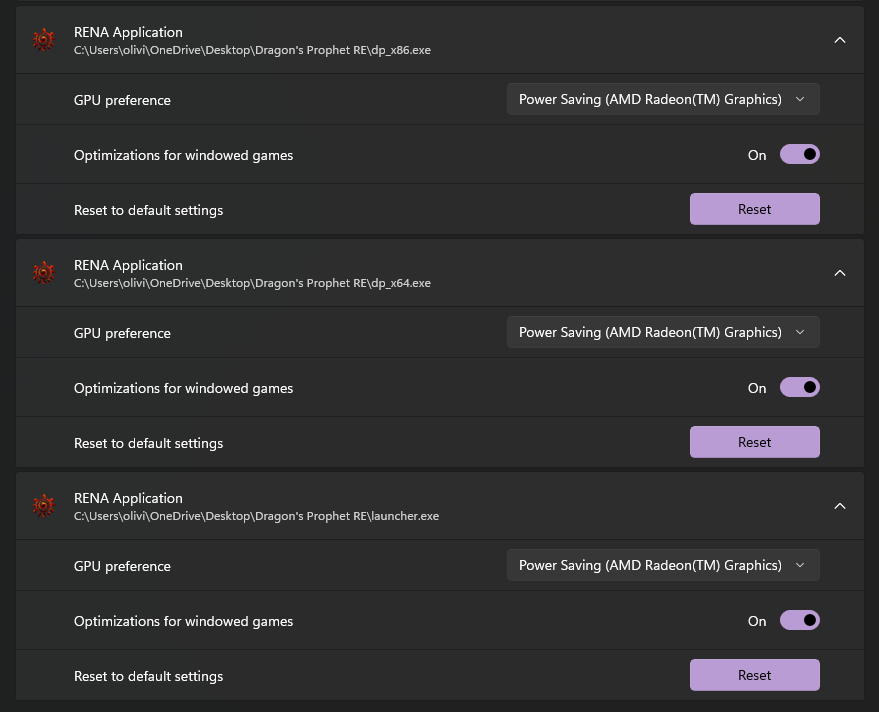879x712 pixels.
Task: Open GPU preference dropdown for dp_x86.exe
Action: click(663, 99)
